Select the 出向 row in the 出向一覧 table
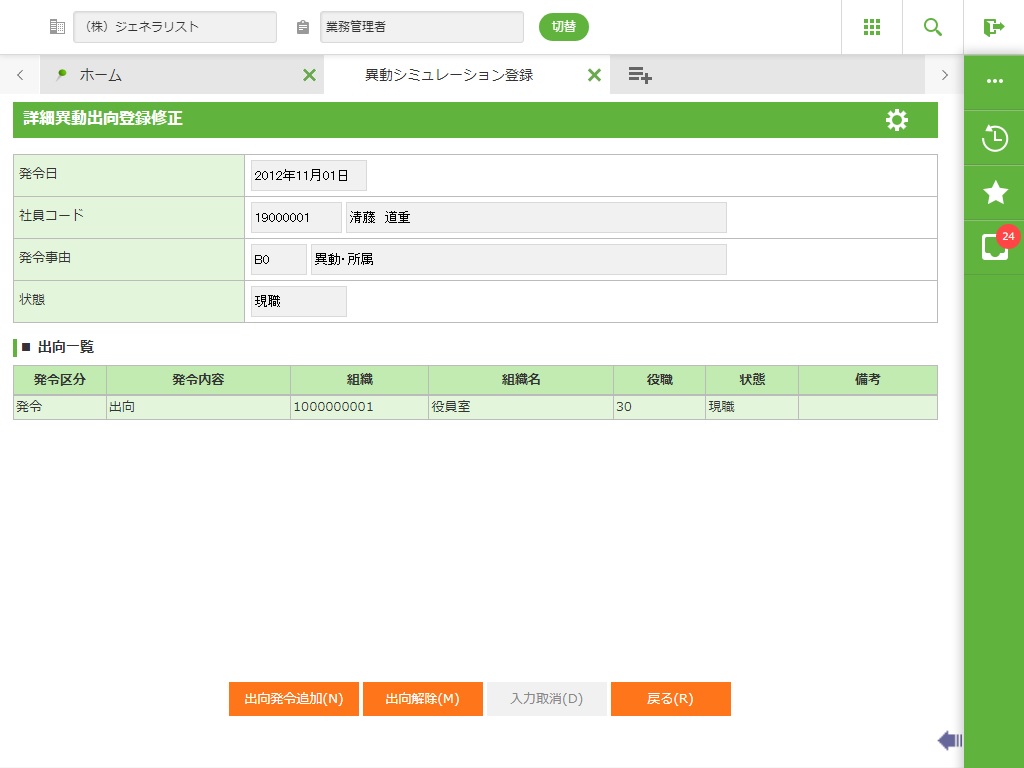Image resolution: width=1024 pixels, height=768 pixels. coord(197,407)
